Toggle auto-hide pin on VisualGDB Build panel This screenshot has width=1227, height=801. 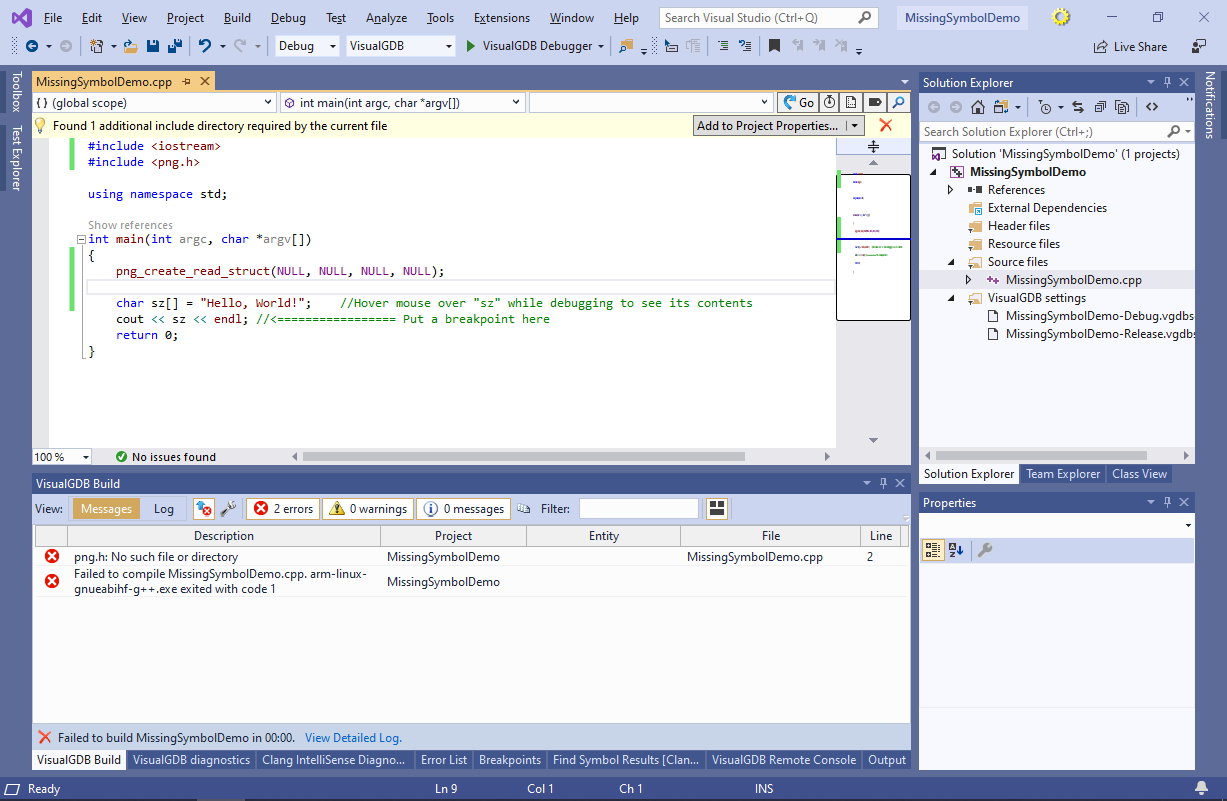coord(883,483)
